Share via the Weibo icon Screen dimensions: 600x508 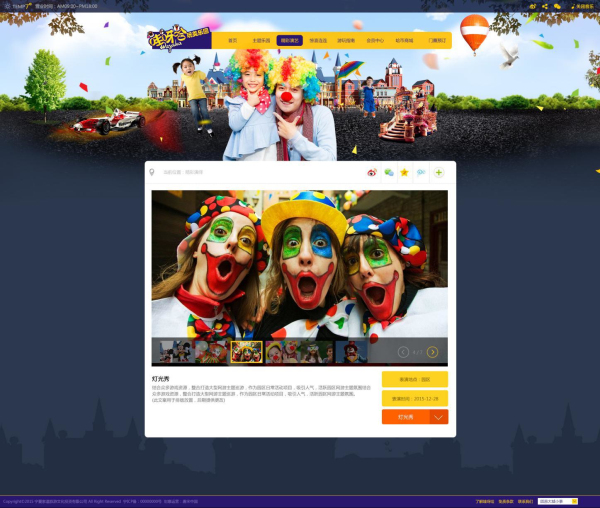372,172
